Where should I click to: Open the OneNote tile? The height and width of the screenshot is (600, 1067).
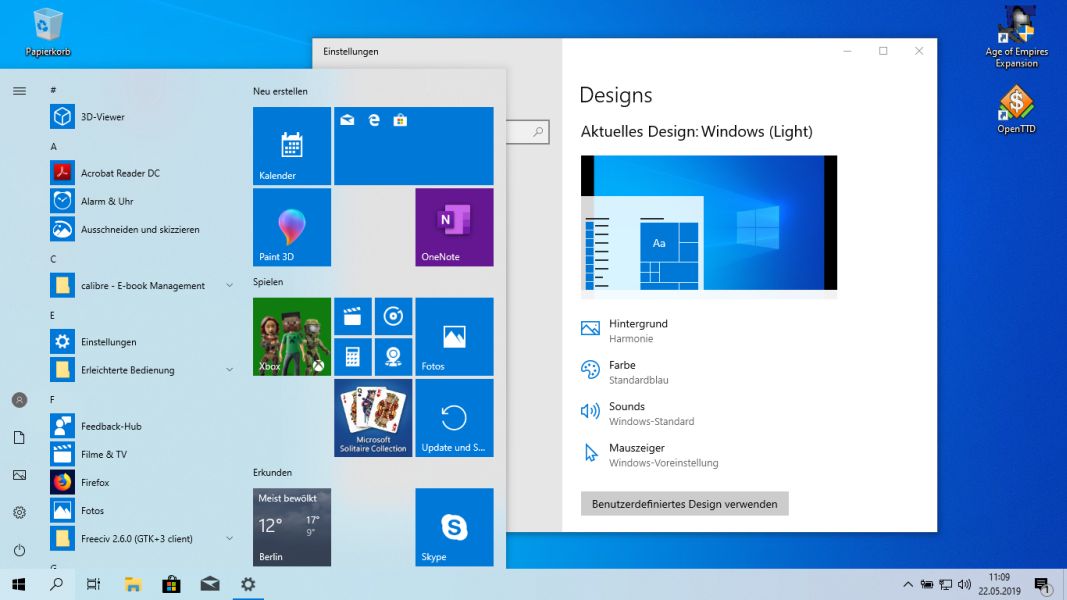(x=455, y=227)
